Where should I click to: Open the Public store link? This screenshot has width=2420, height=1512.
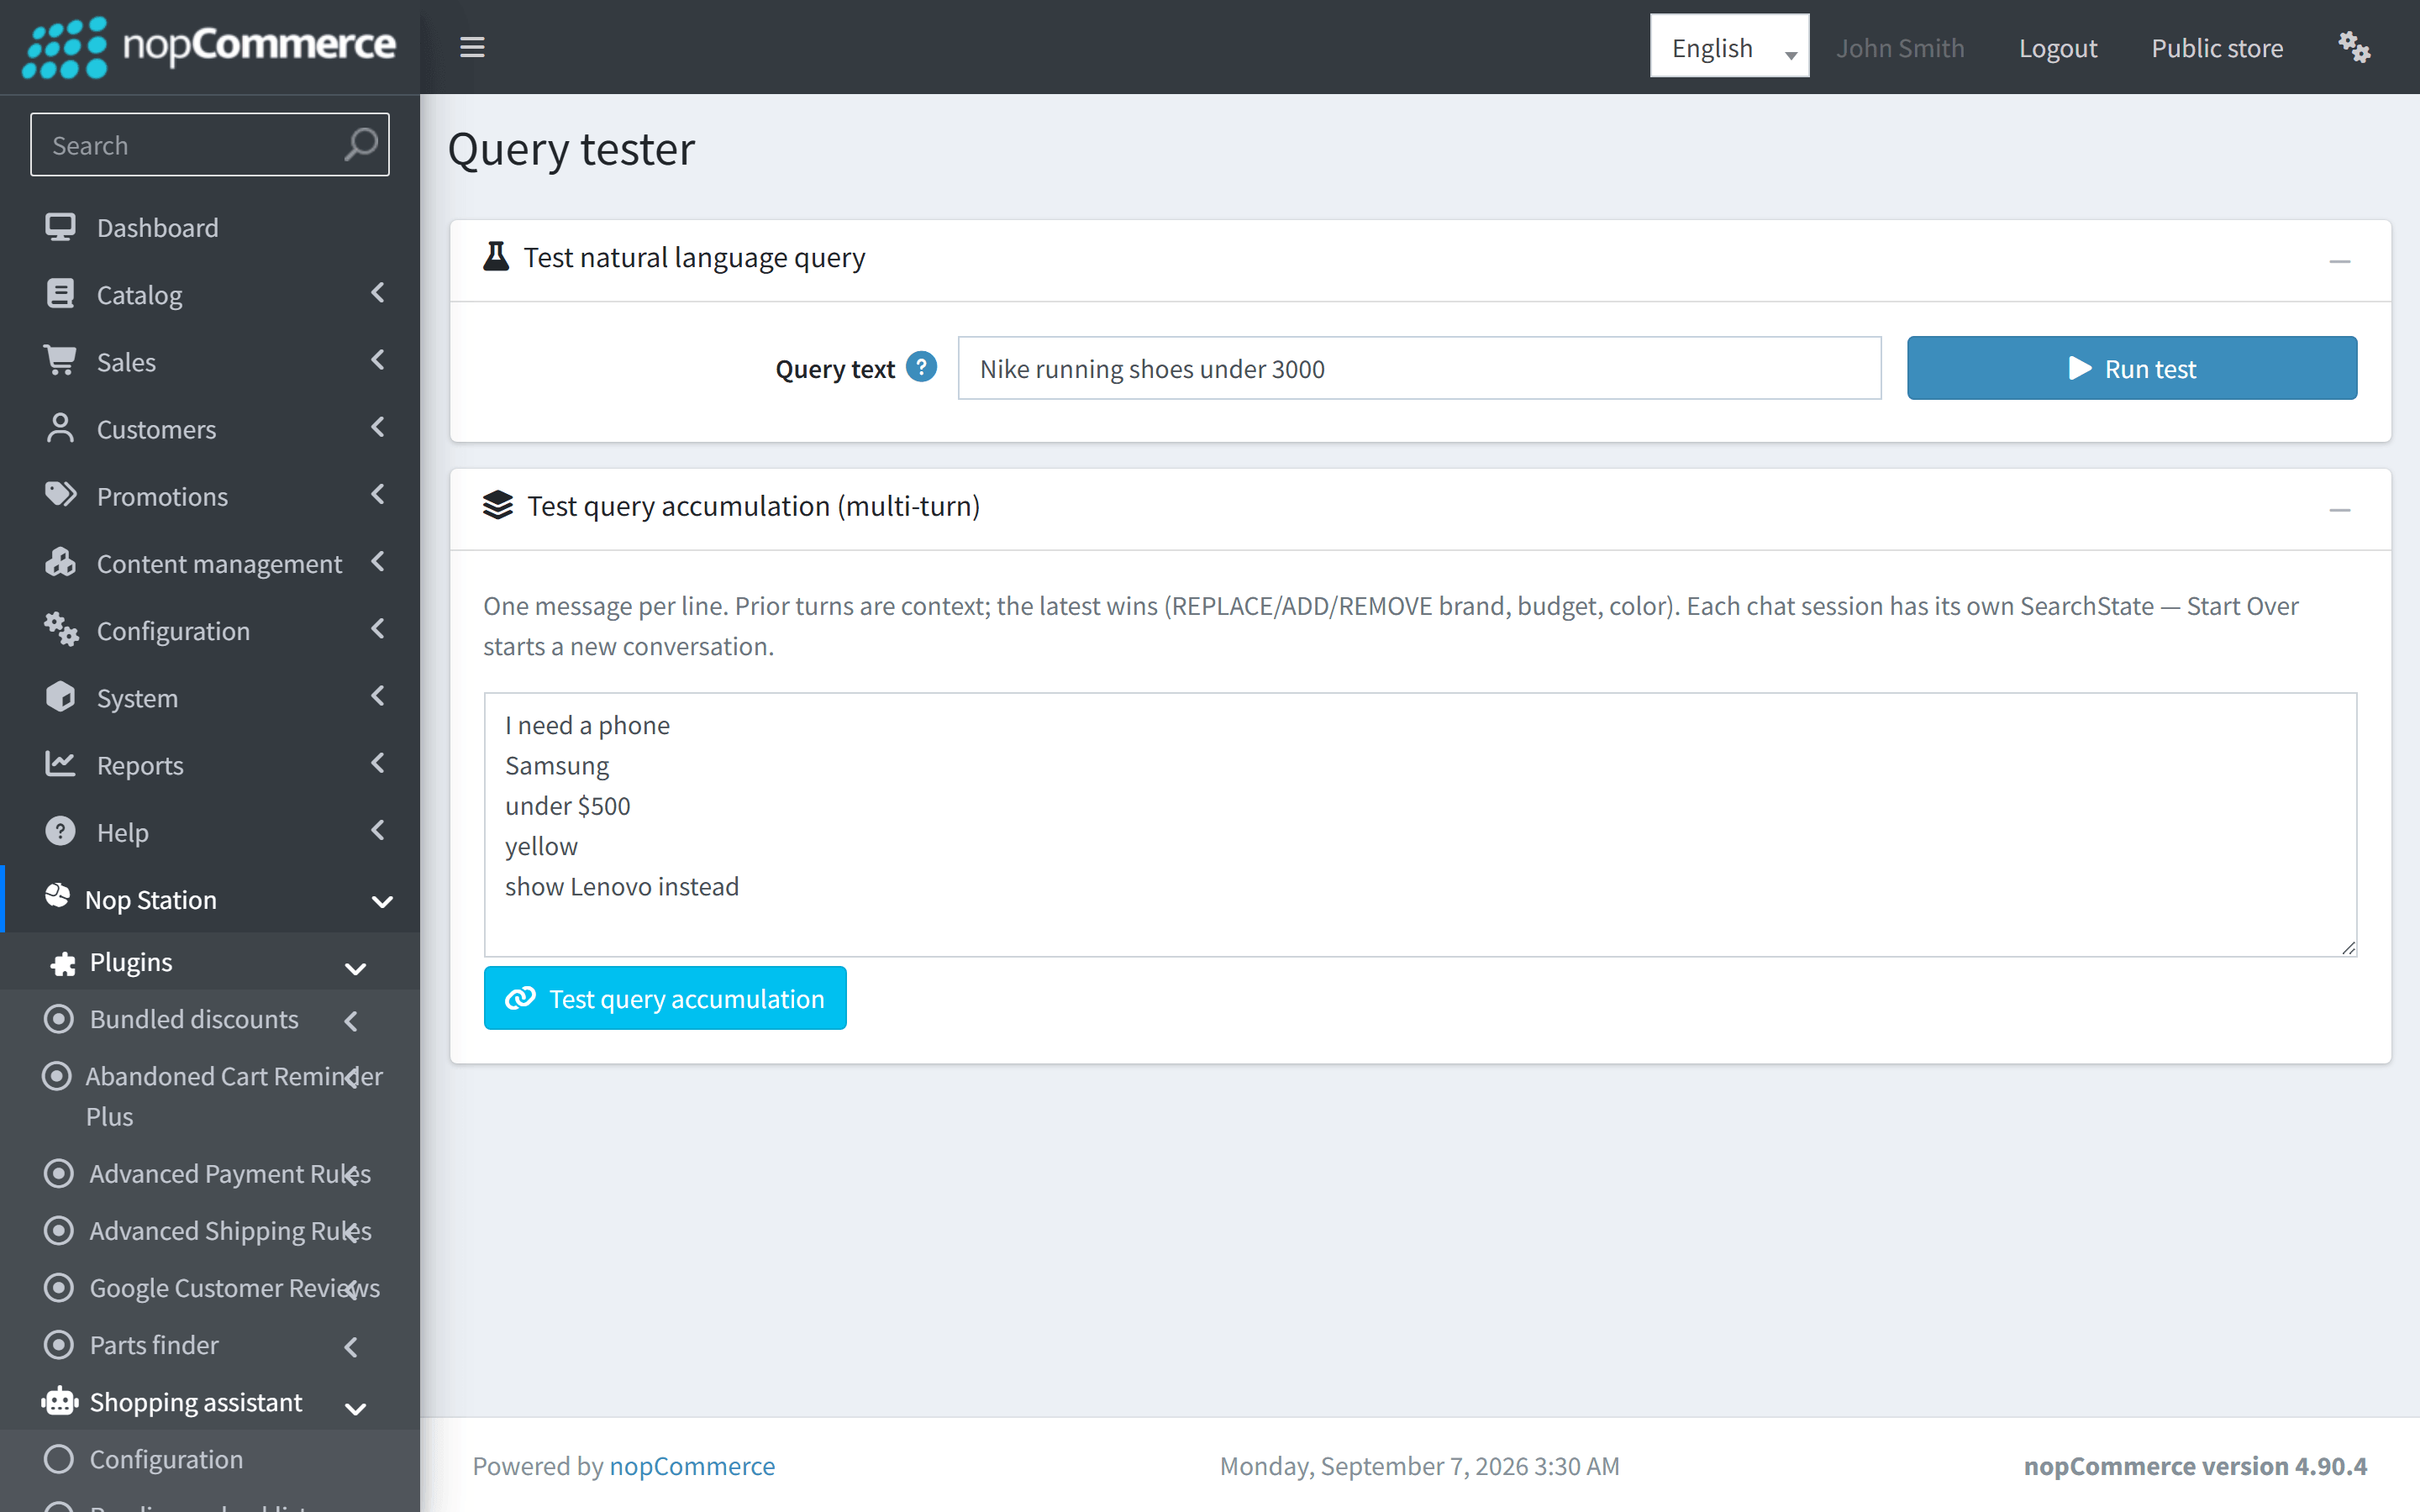(x=2217, y=47)
